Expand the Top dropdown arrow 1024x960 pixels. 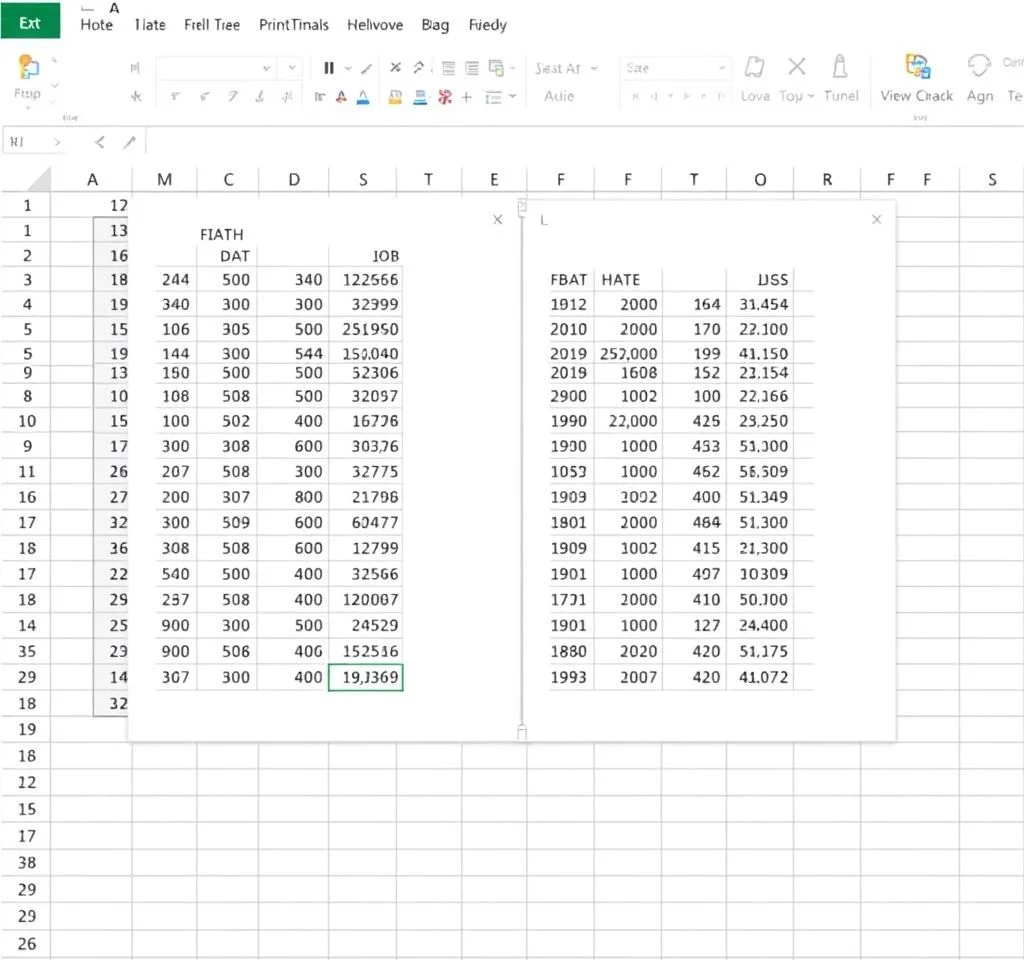pos(812,97)
